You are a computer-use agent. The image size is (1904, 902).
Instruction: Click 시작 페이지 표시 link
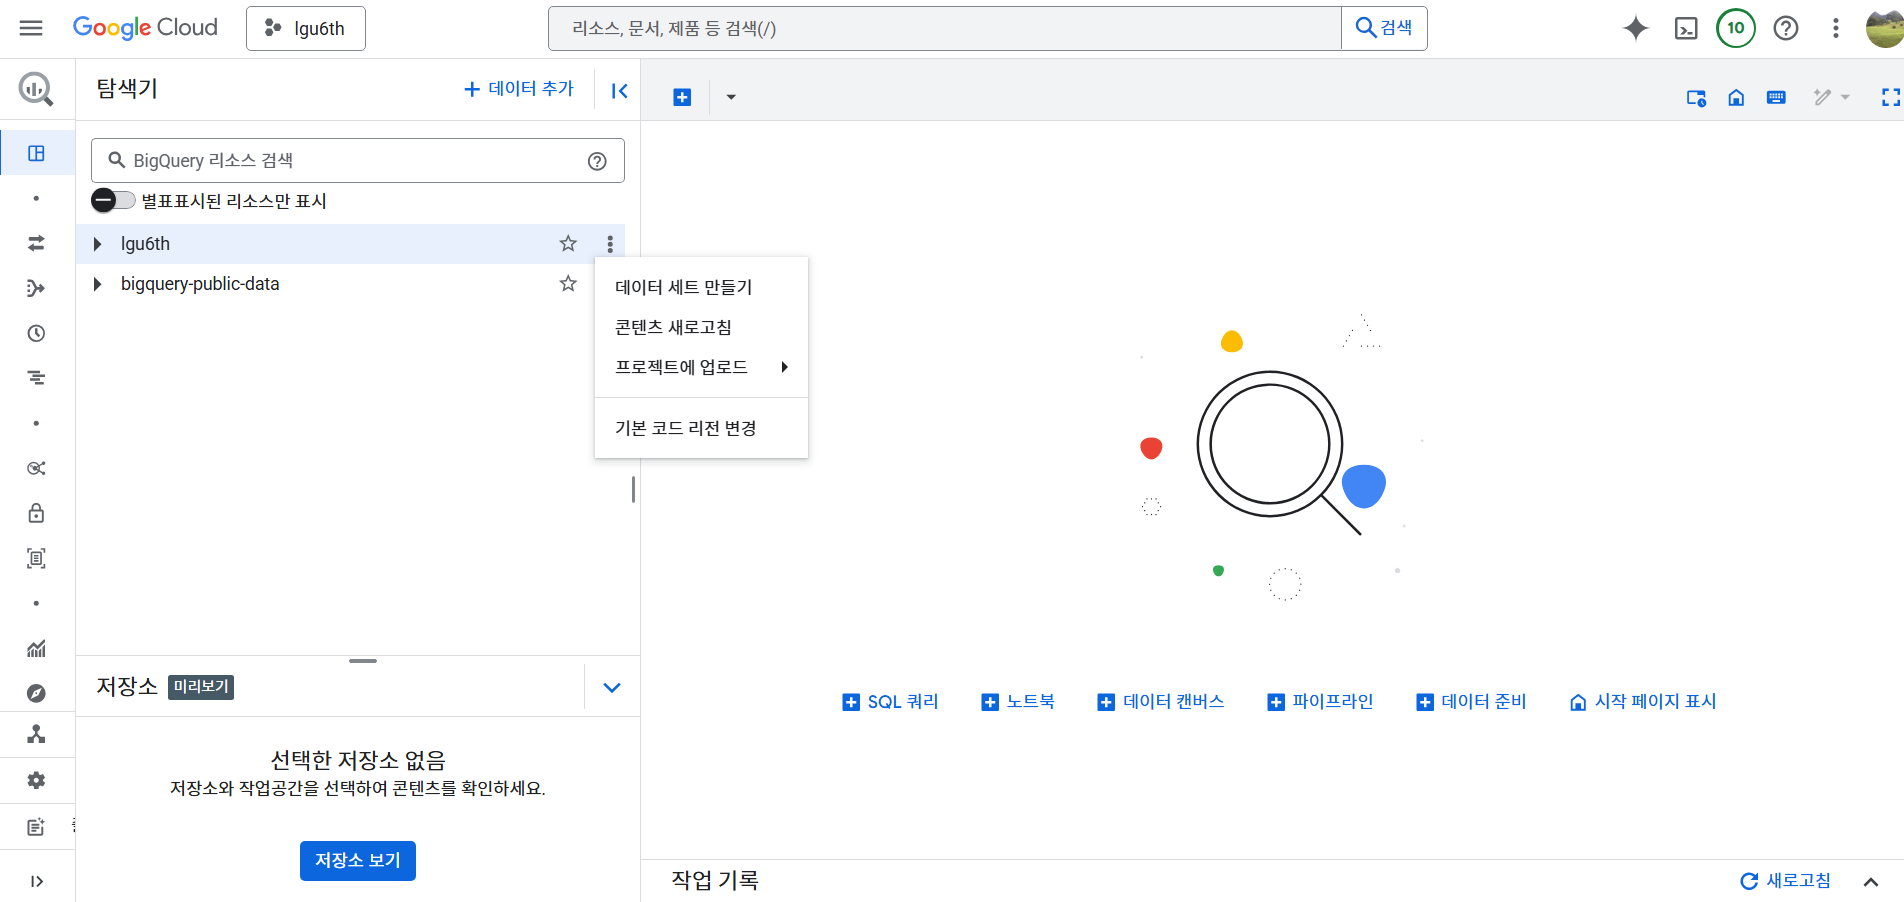coord(1643,702)
